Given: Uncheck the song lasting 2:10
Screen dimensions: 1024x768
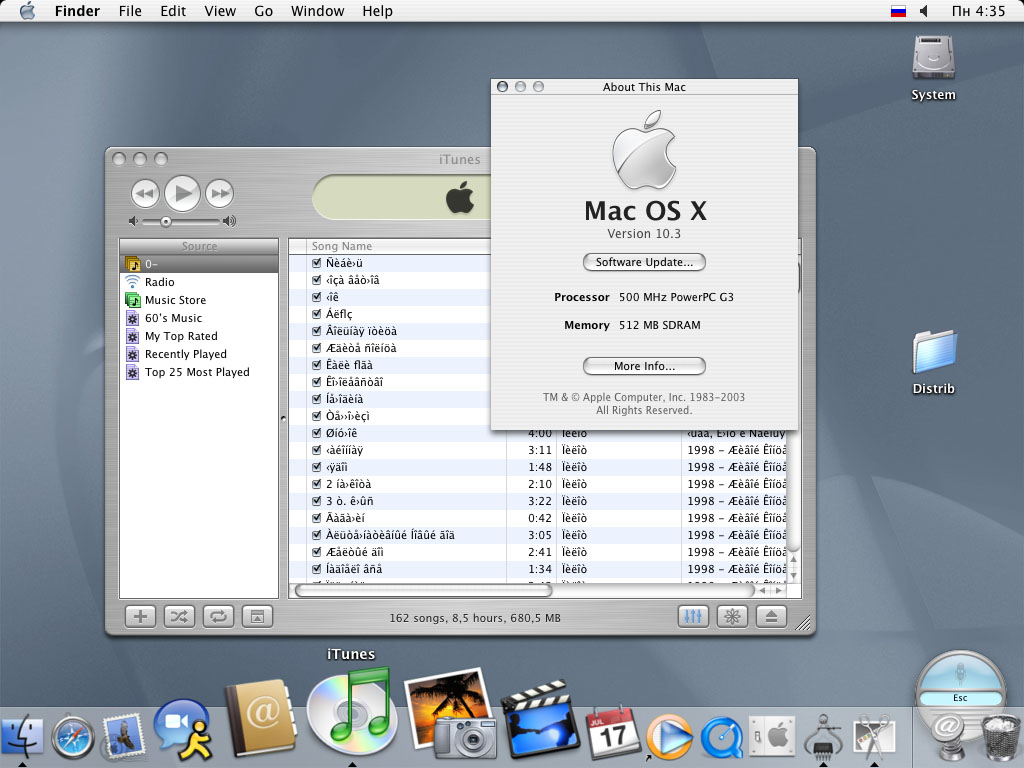Looking at the screenshot, I should [x=317, y=484].
